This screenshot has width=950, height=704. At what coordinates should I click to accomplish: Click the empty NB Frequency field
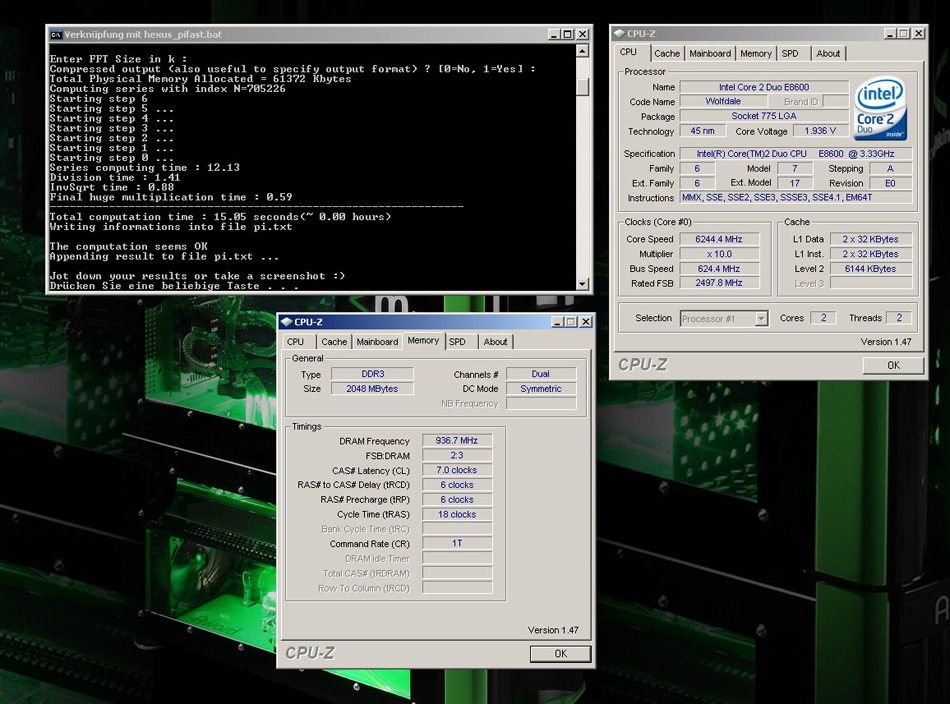click(540, 403)
